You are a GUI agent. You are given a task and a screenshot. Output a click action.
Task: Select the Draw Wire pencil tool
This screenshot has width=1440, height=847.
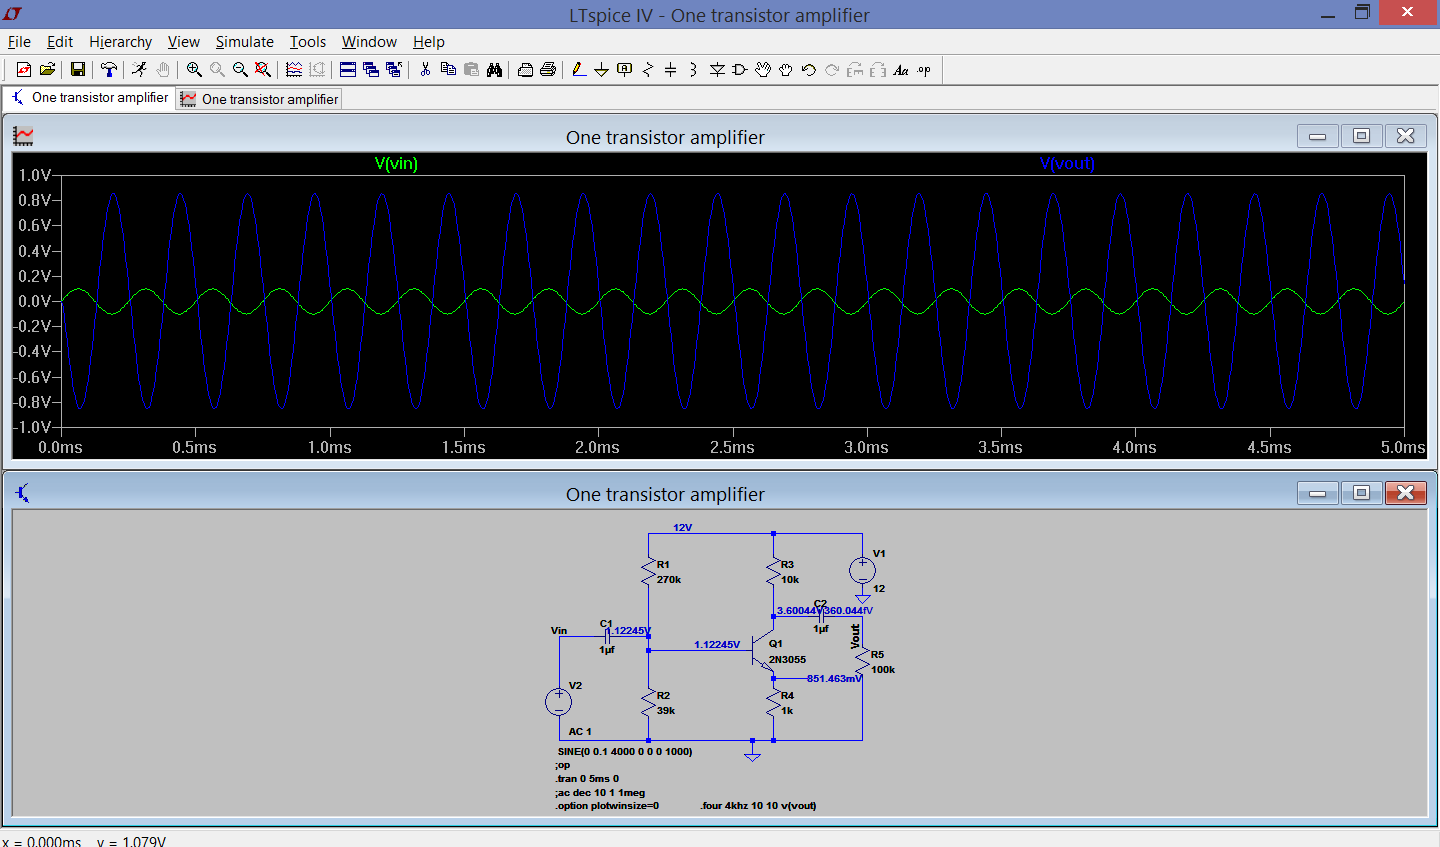[x=579, y=69]
